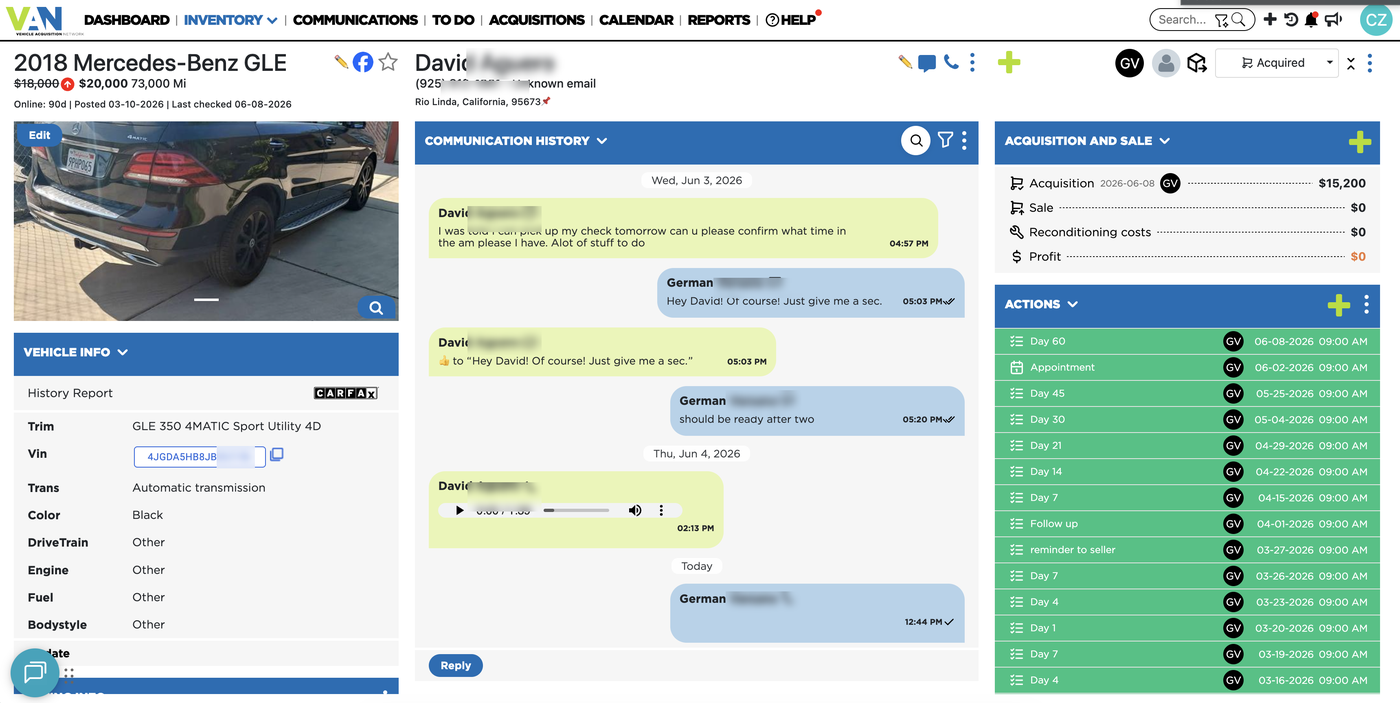1400x703 pixels.
Task: Edit vehicle details with the pencil icon beside GLE title
Action: pos(341,62)
